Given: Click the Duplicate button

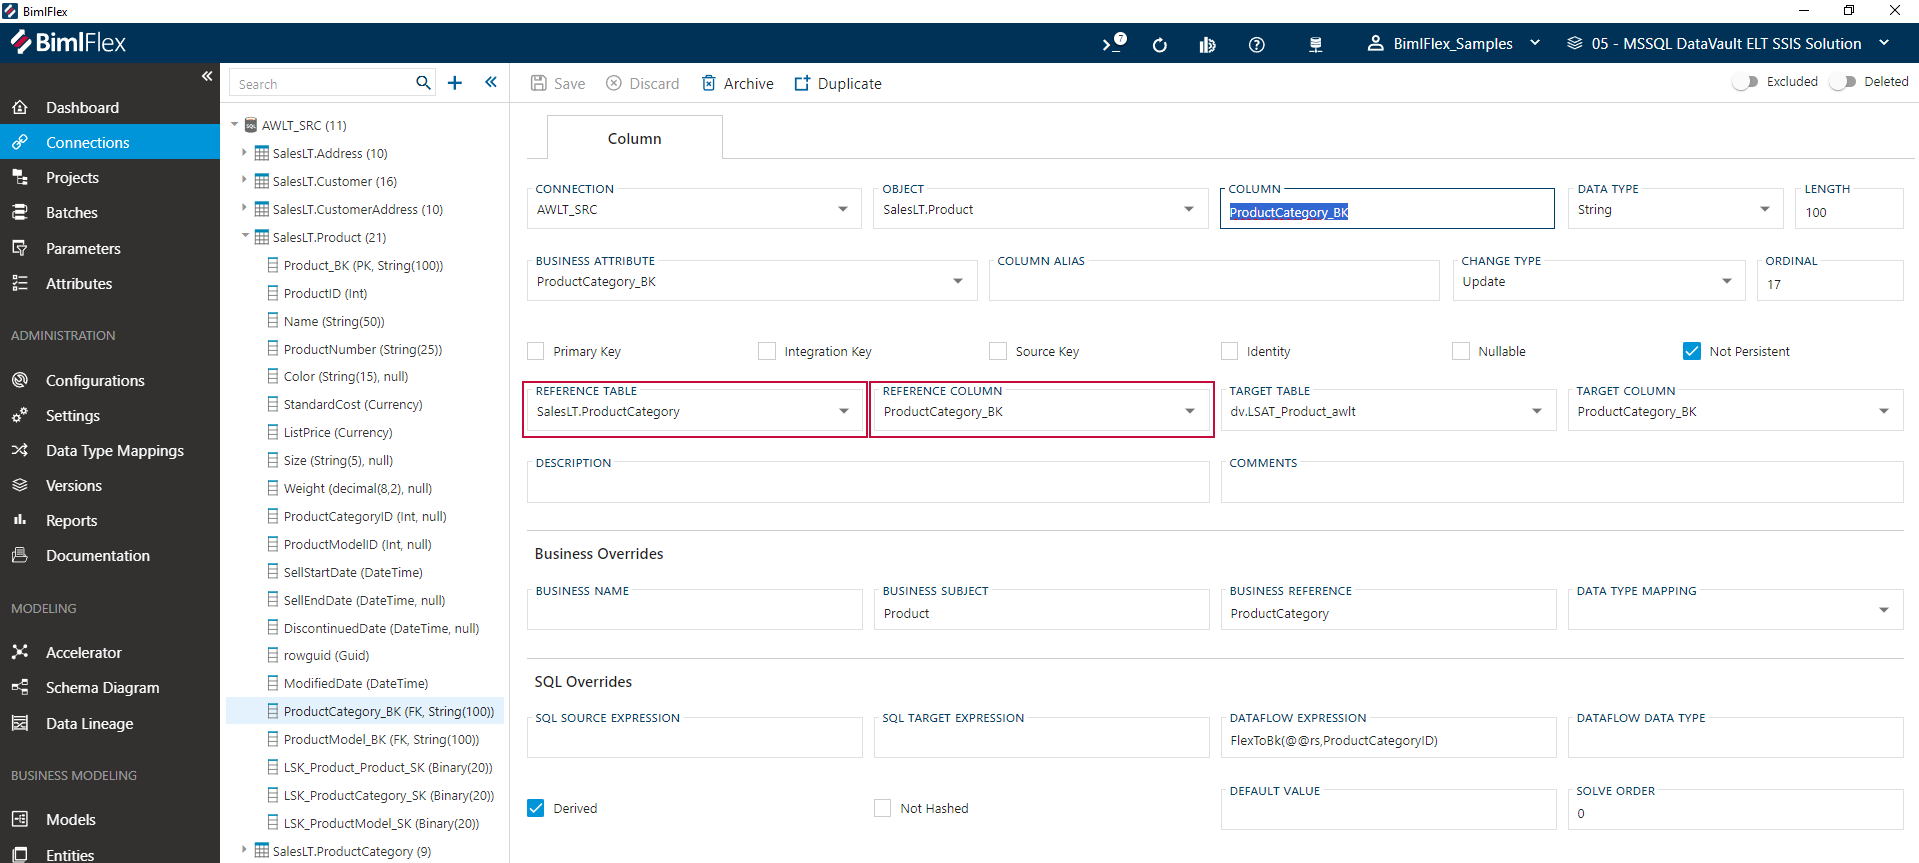Looking at the screenshot, I should tap(838, 83).
